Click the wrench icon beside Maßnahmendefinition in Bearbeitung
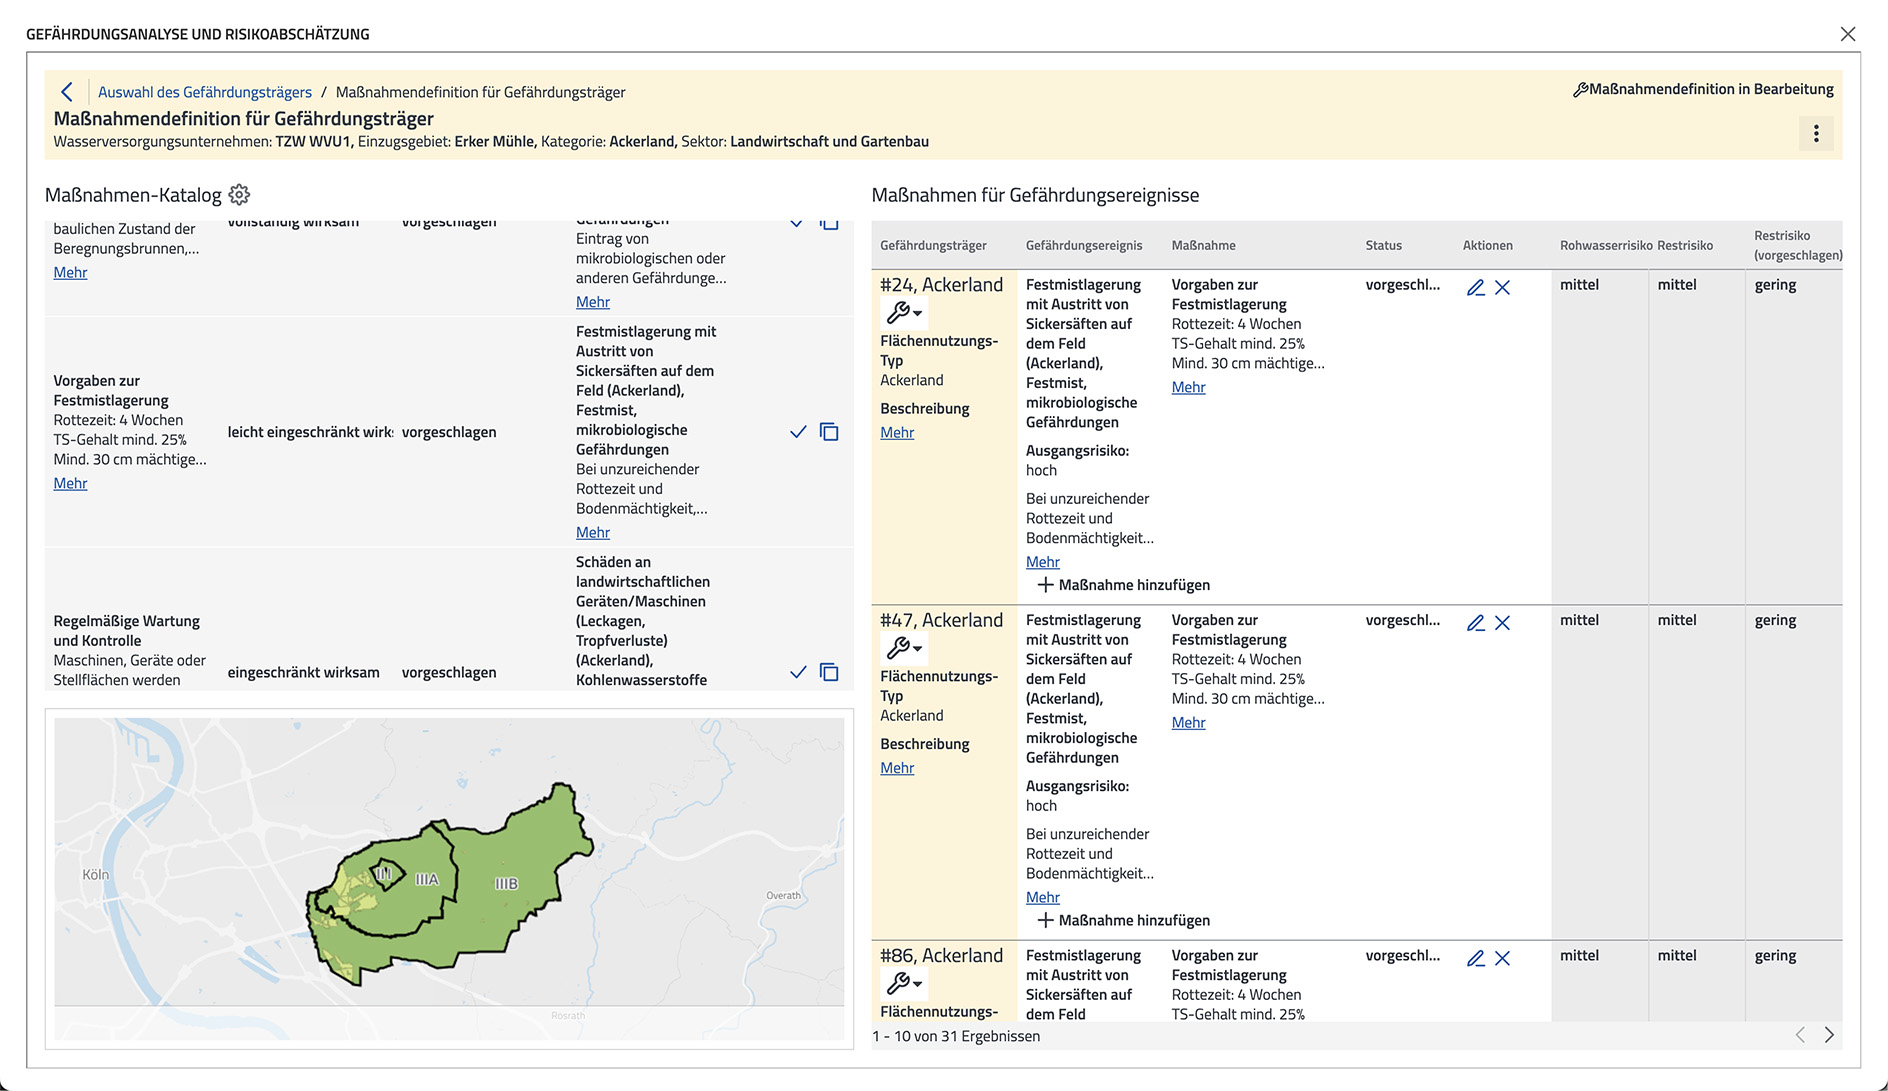This screenshot has height=1091, width=1888. [1583, 89]
